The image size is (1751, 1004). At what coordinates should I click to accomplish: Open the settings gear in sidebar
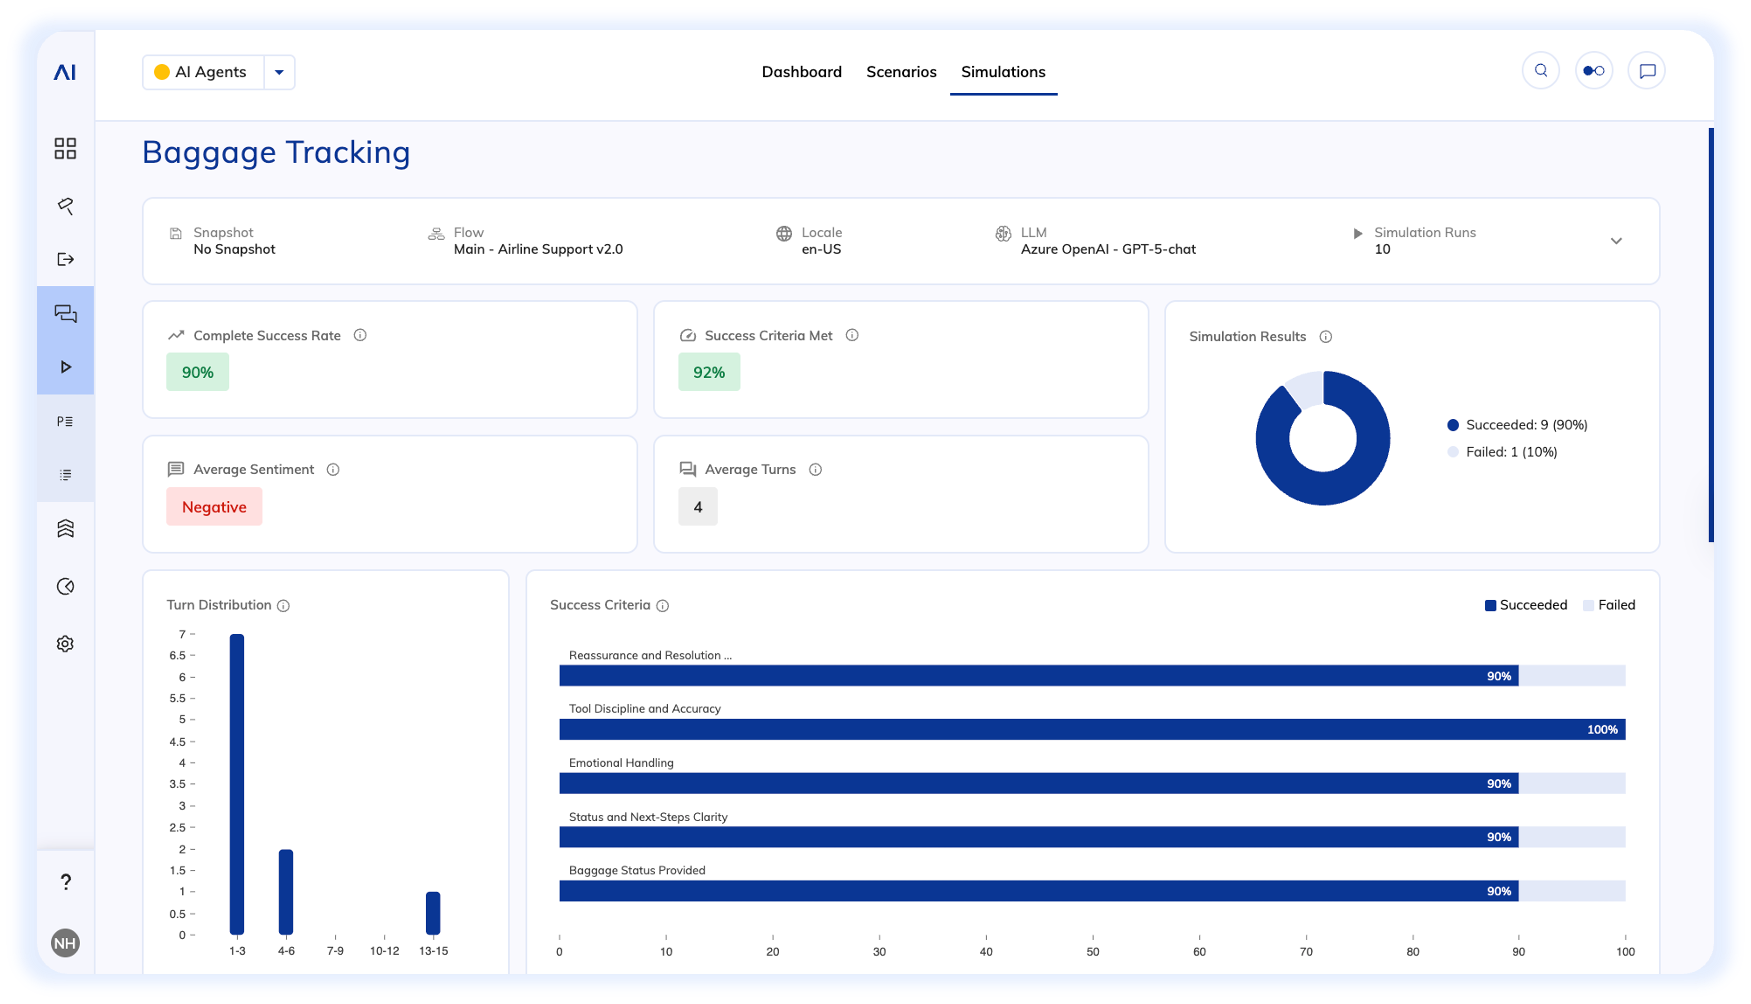coord(65,644)
